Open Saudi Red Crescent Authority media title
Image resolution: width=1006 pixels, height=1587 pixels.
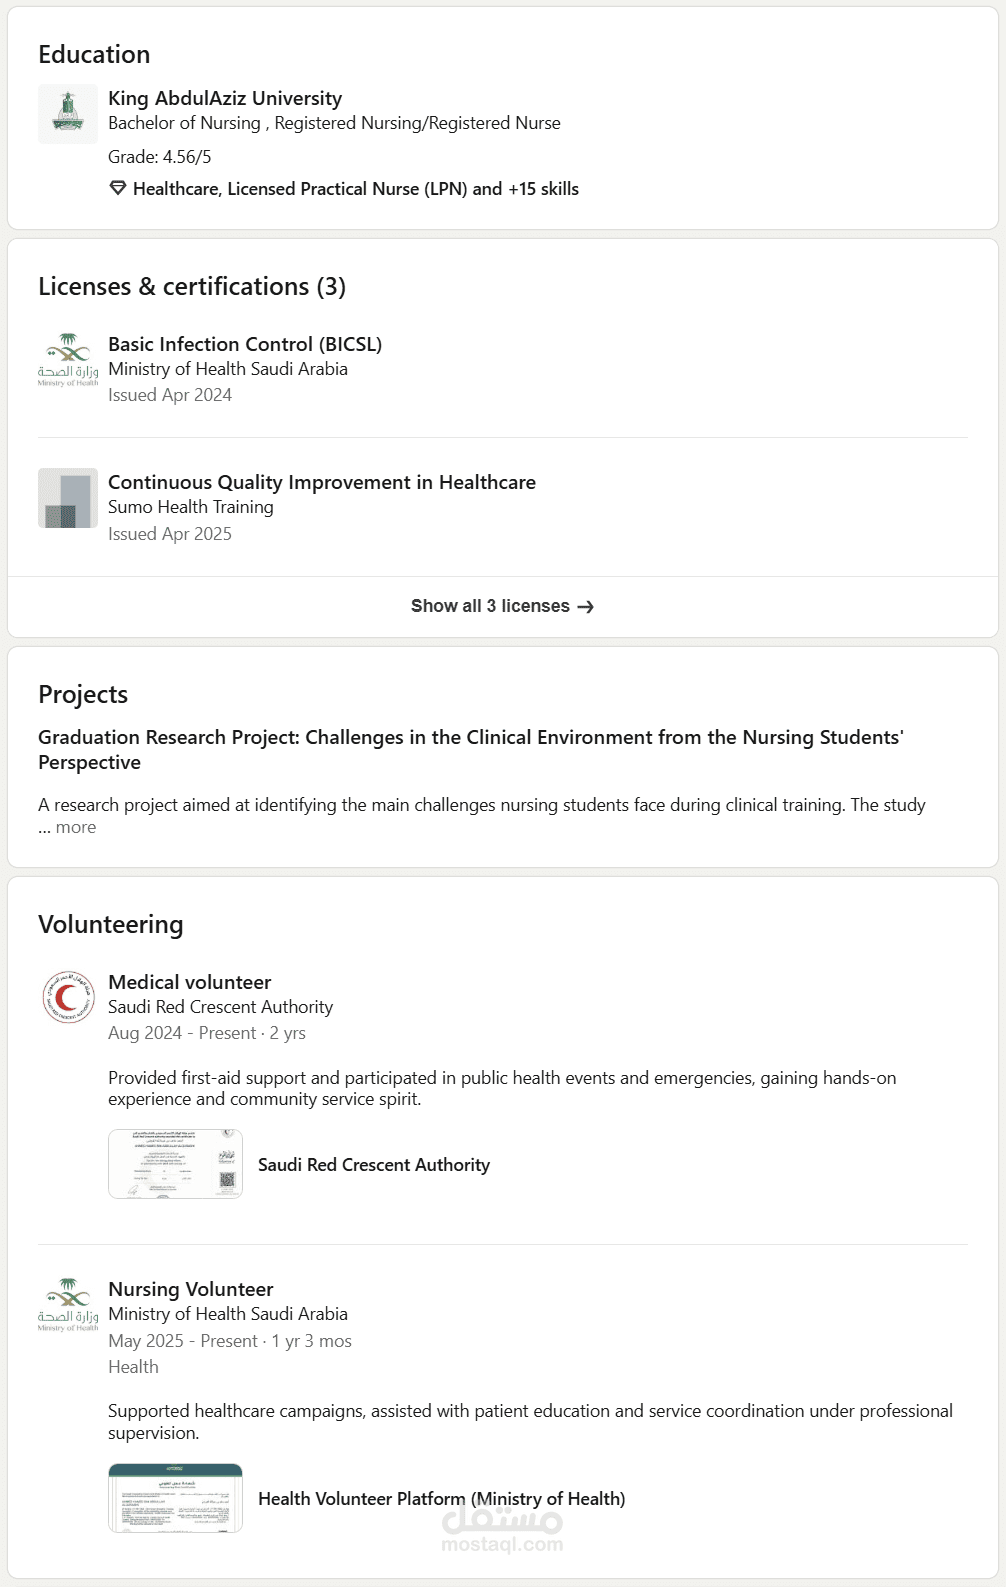click(x=374, y=1165)
